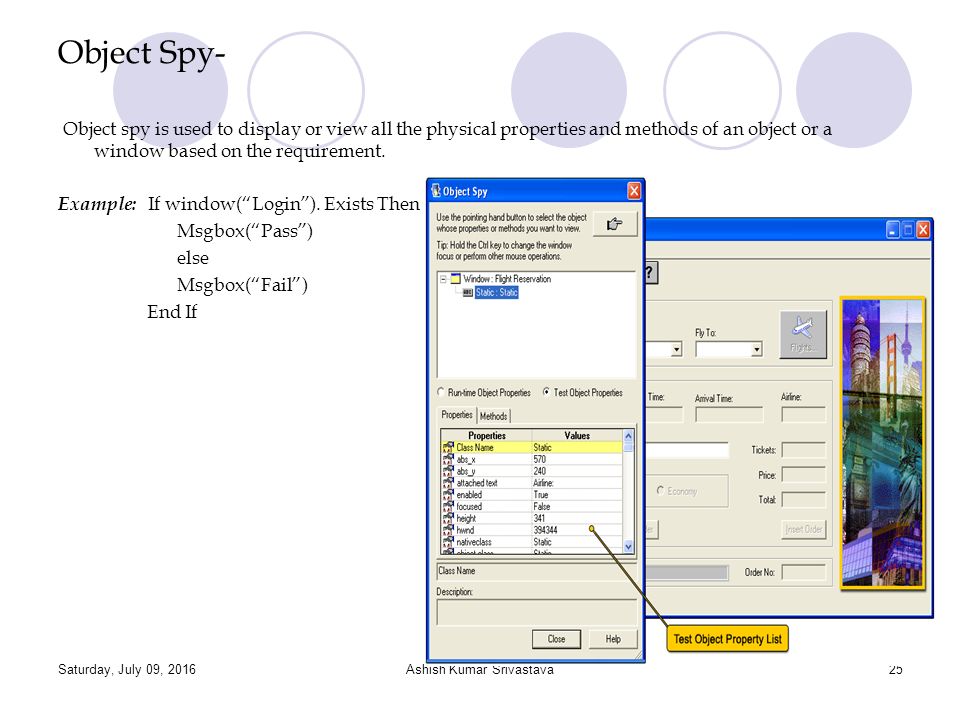Switch to the Properties tab
This screenshot has width=960, height=720.
coord(457,415)
